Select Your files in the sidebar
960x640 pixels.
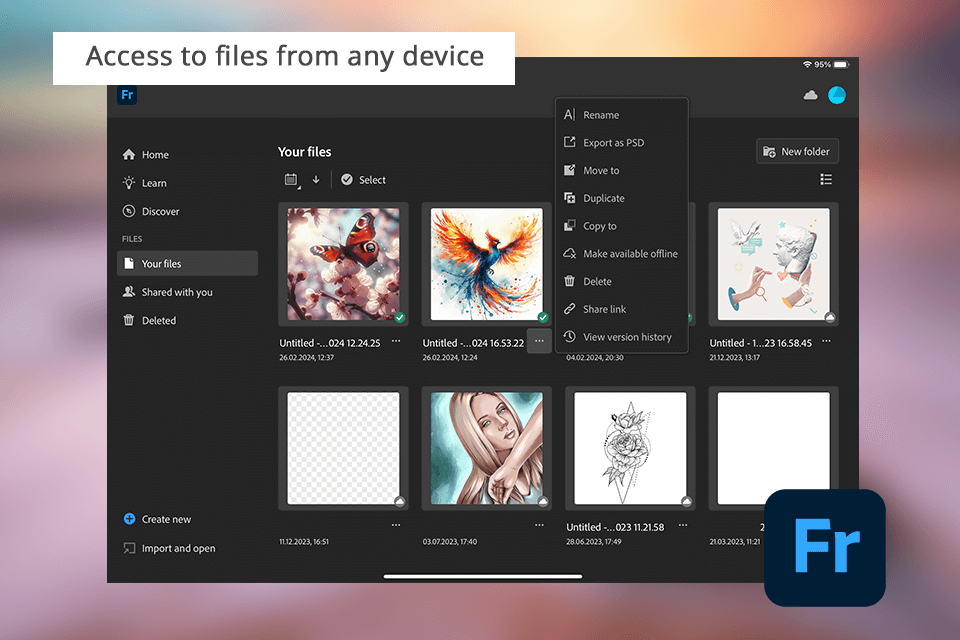point(187,263)
